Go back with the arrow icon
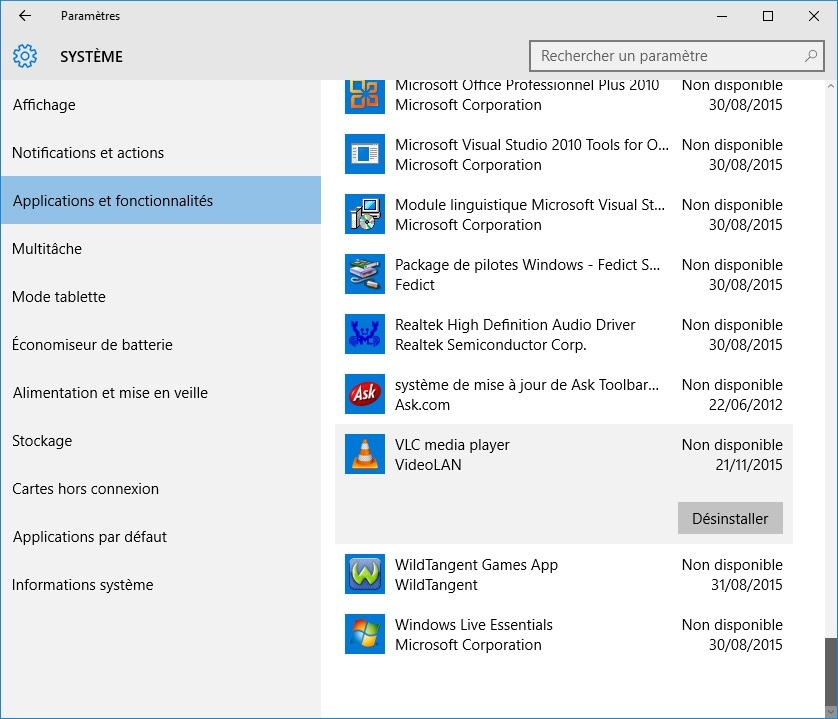The height and width of the screenshot is (719, 838). pyautogui.click(x=25, y=16)
